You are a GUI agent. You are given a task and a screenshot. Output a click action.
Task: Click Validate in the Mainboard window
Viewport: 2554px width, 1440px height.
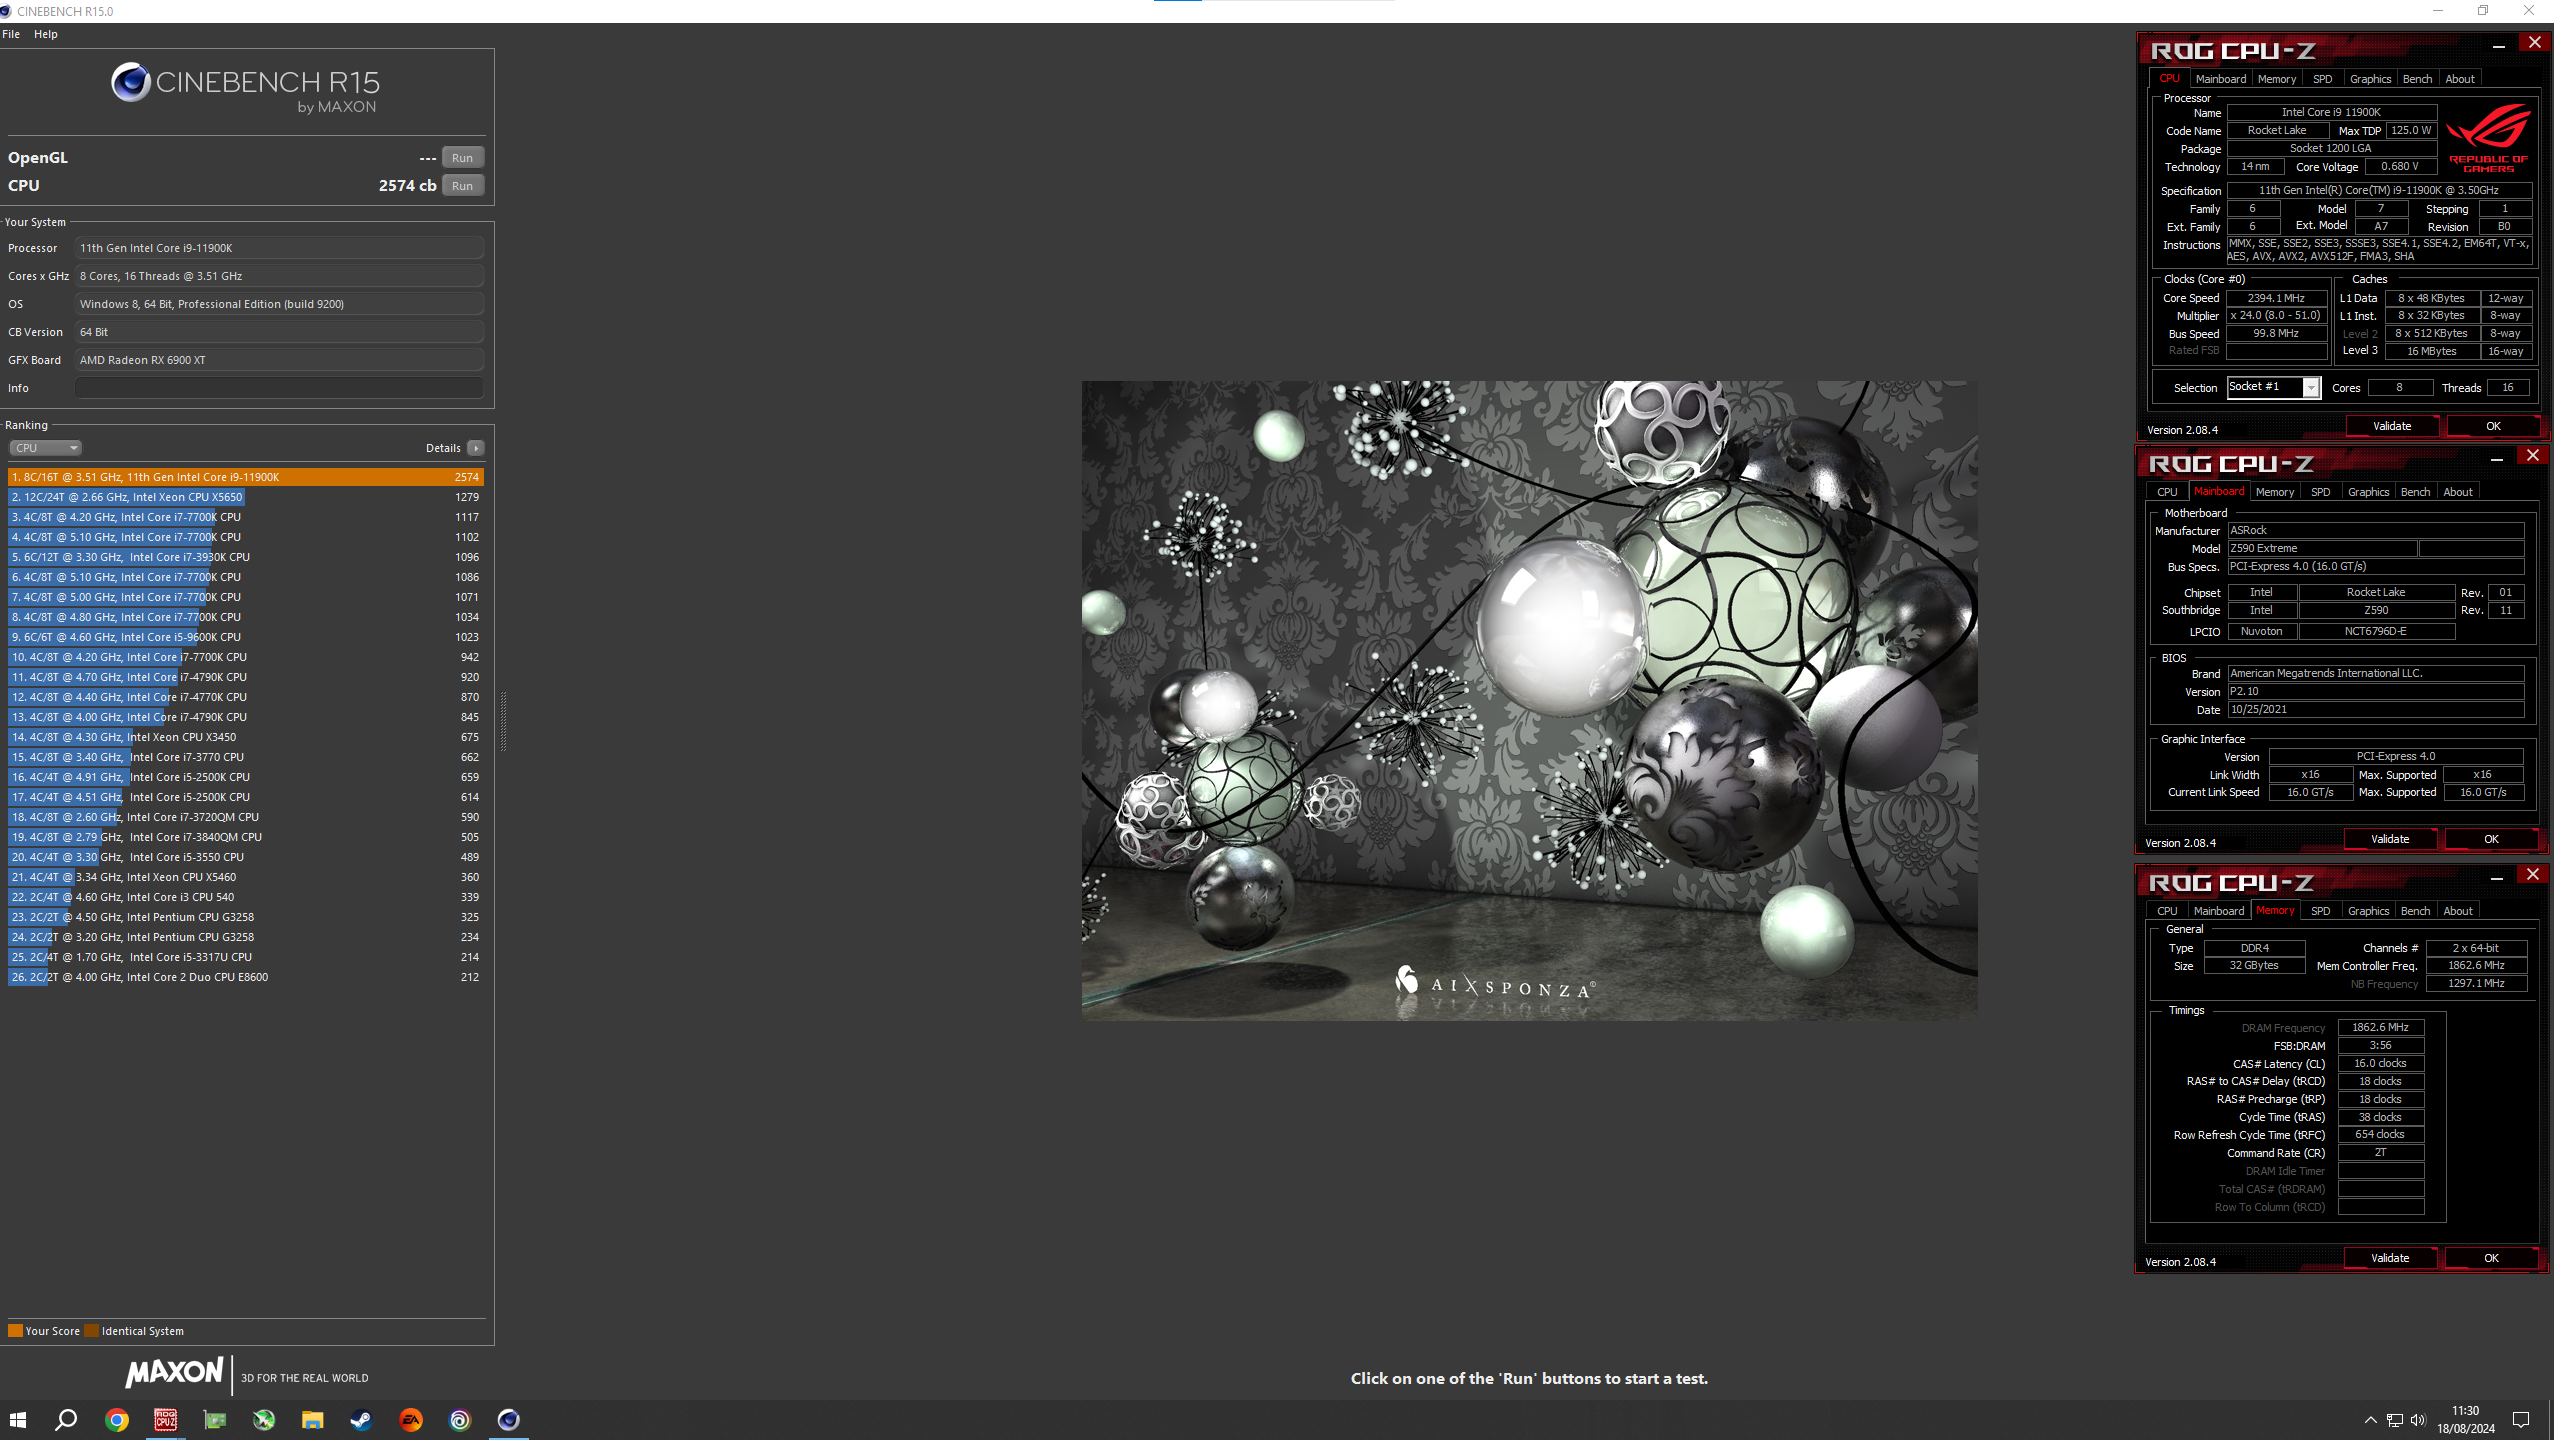click(2390, 839)
